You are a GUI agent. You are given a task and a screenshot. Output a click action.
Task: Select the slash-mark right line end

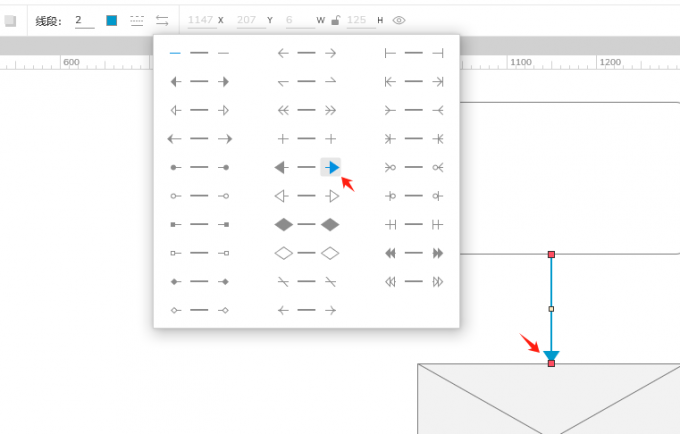[330, 282]
